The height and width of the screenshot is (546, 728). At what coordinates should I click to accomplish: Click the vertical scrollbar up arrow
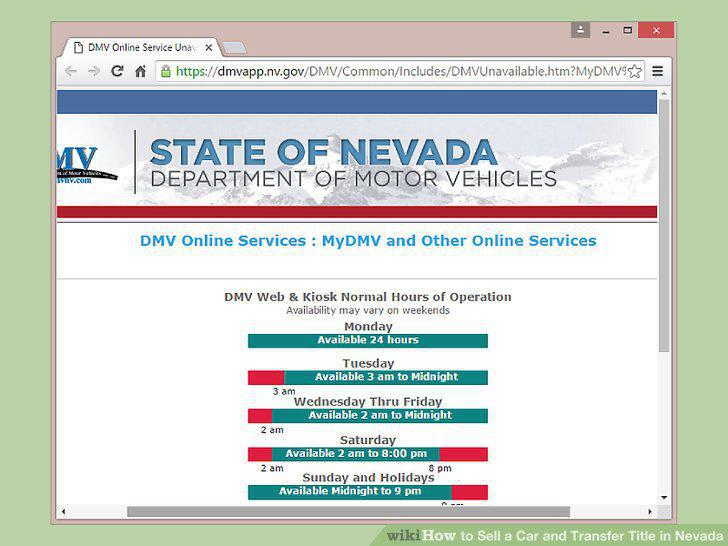pyautogui.click(x=664, y=94)
